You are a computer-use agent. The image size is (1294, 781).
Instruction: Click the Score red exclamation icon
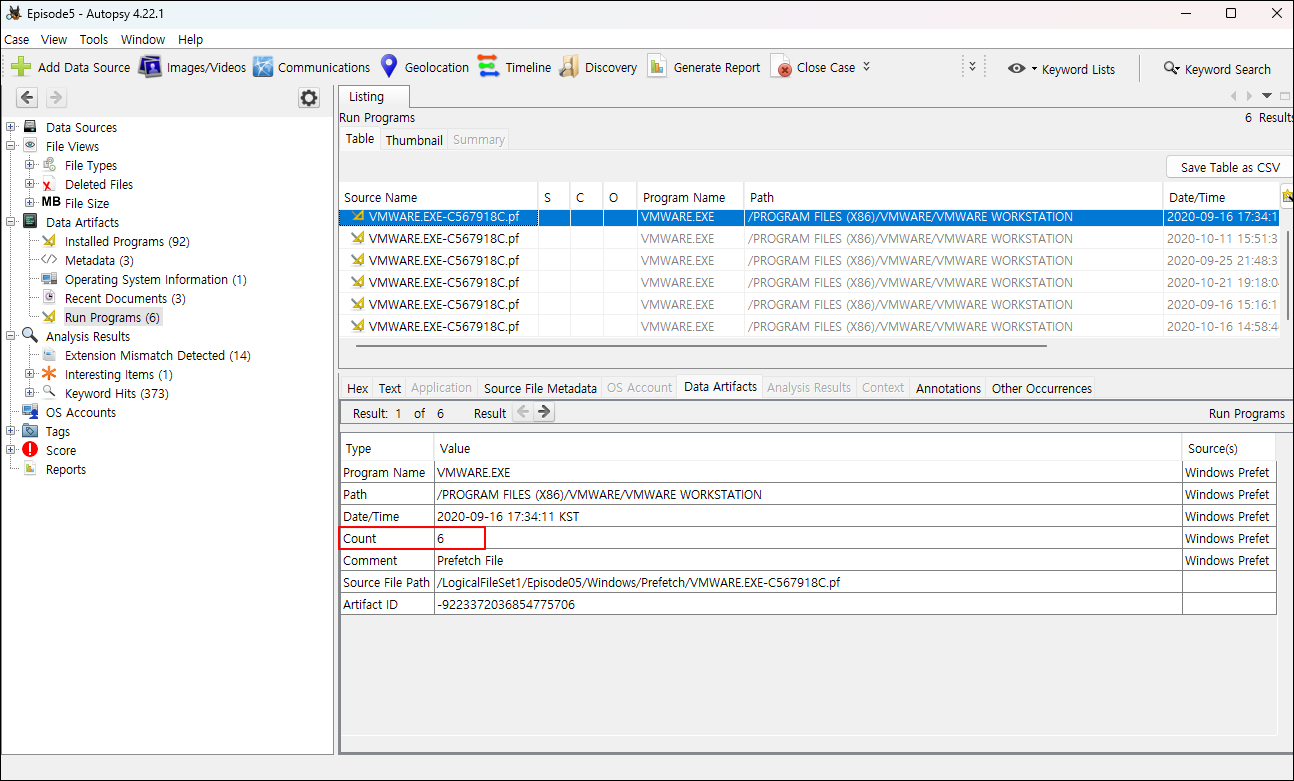pyautogui.click(x=30, y=450)
